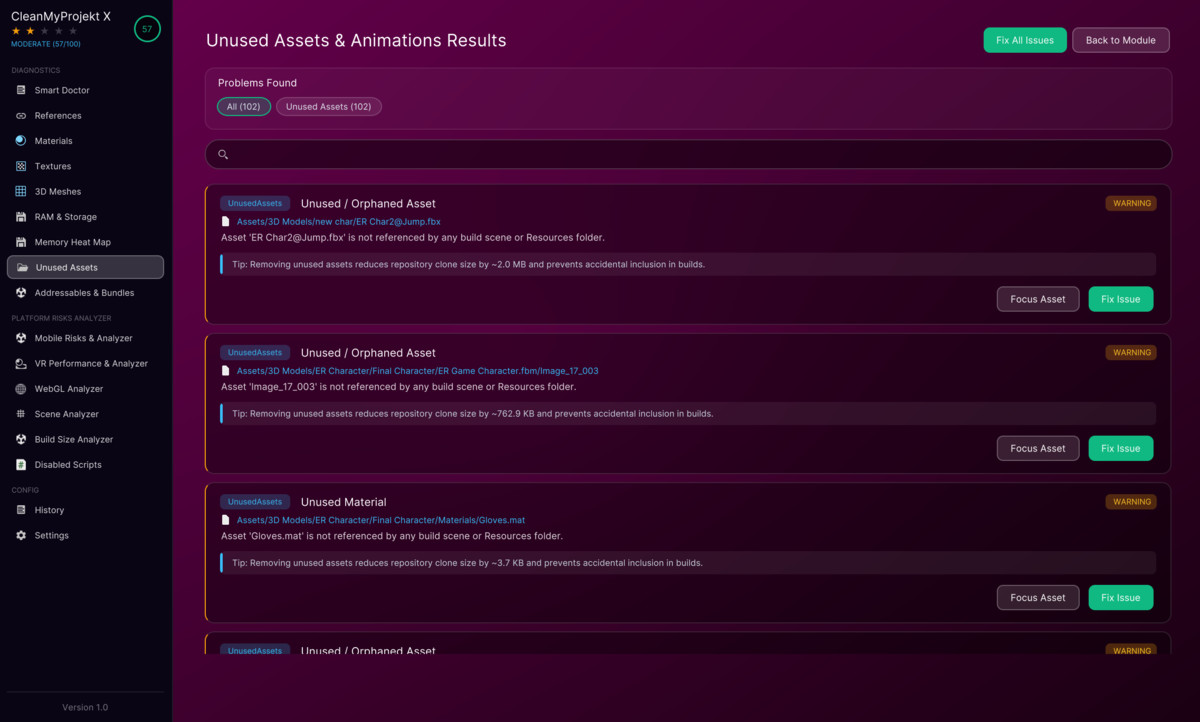Image resolution: width=1200 pixels, height=722 pixels.
Task: Open path ending in Image_17_003
Action: (418, 370)
